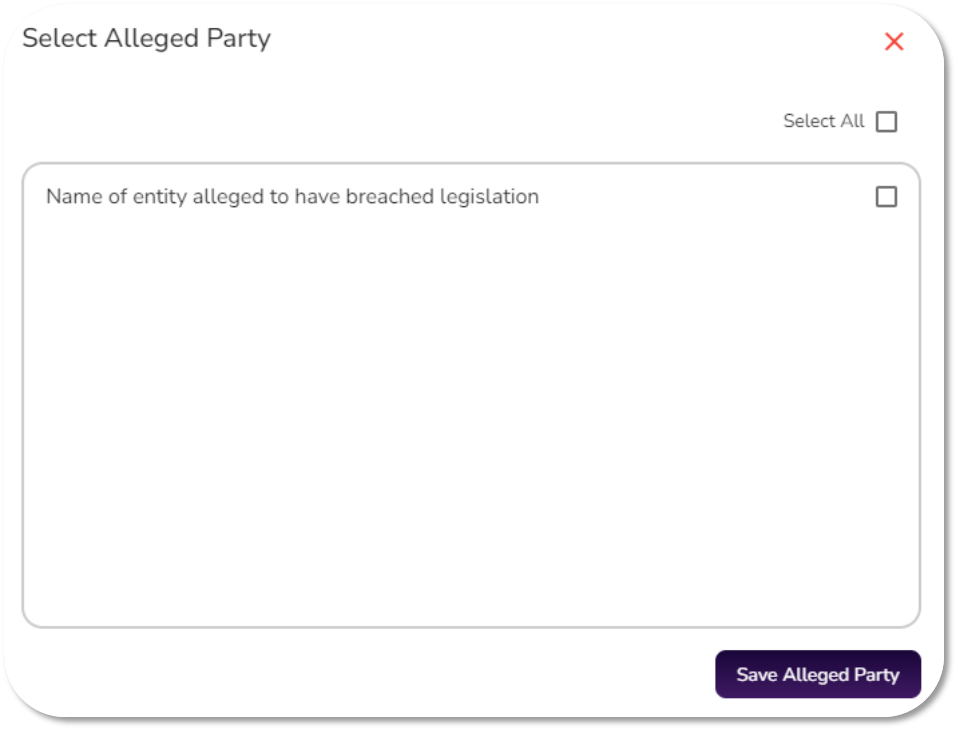The width and height of the screenshot is (957, 730).
Task: Click empty space in the alleged party list
Action: click(x=470, y=420)
